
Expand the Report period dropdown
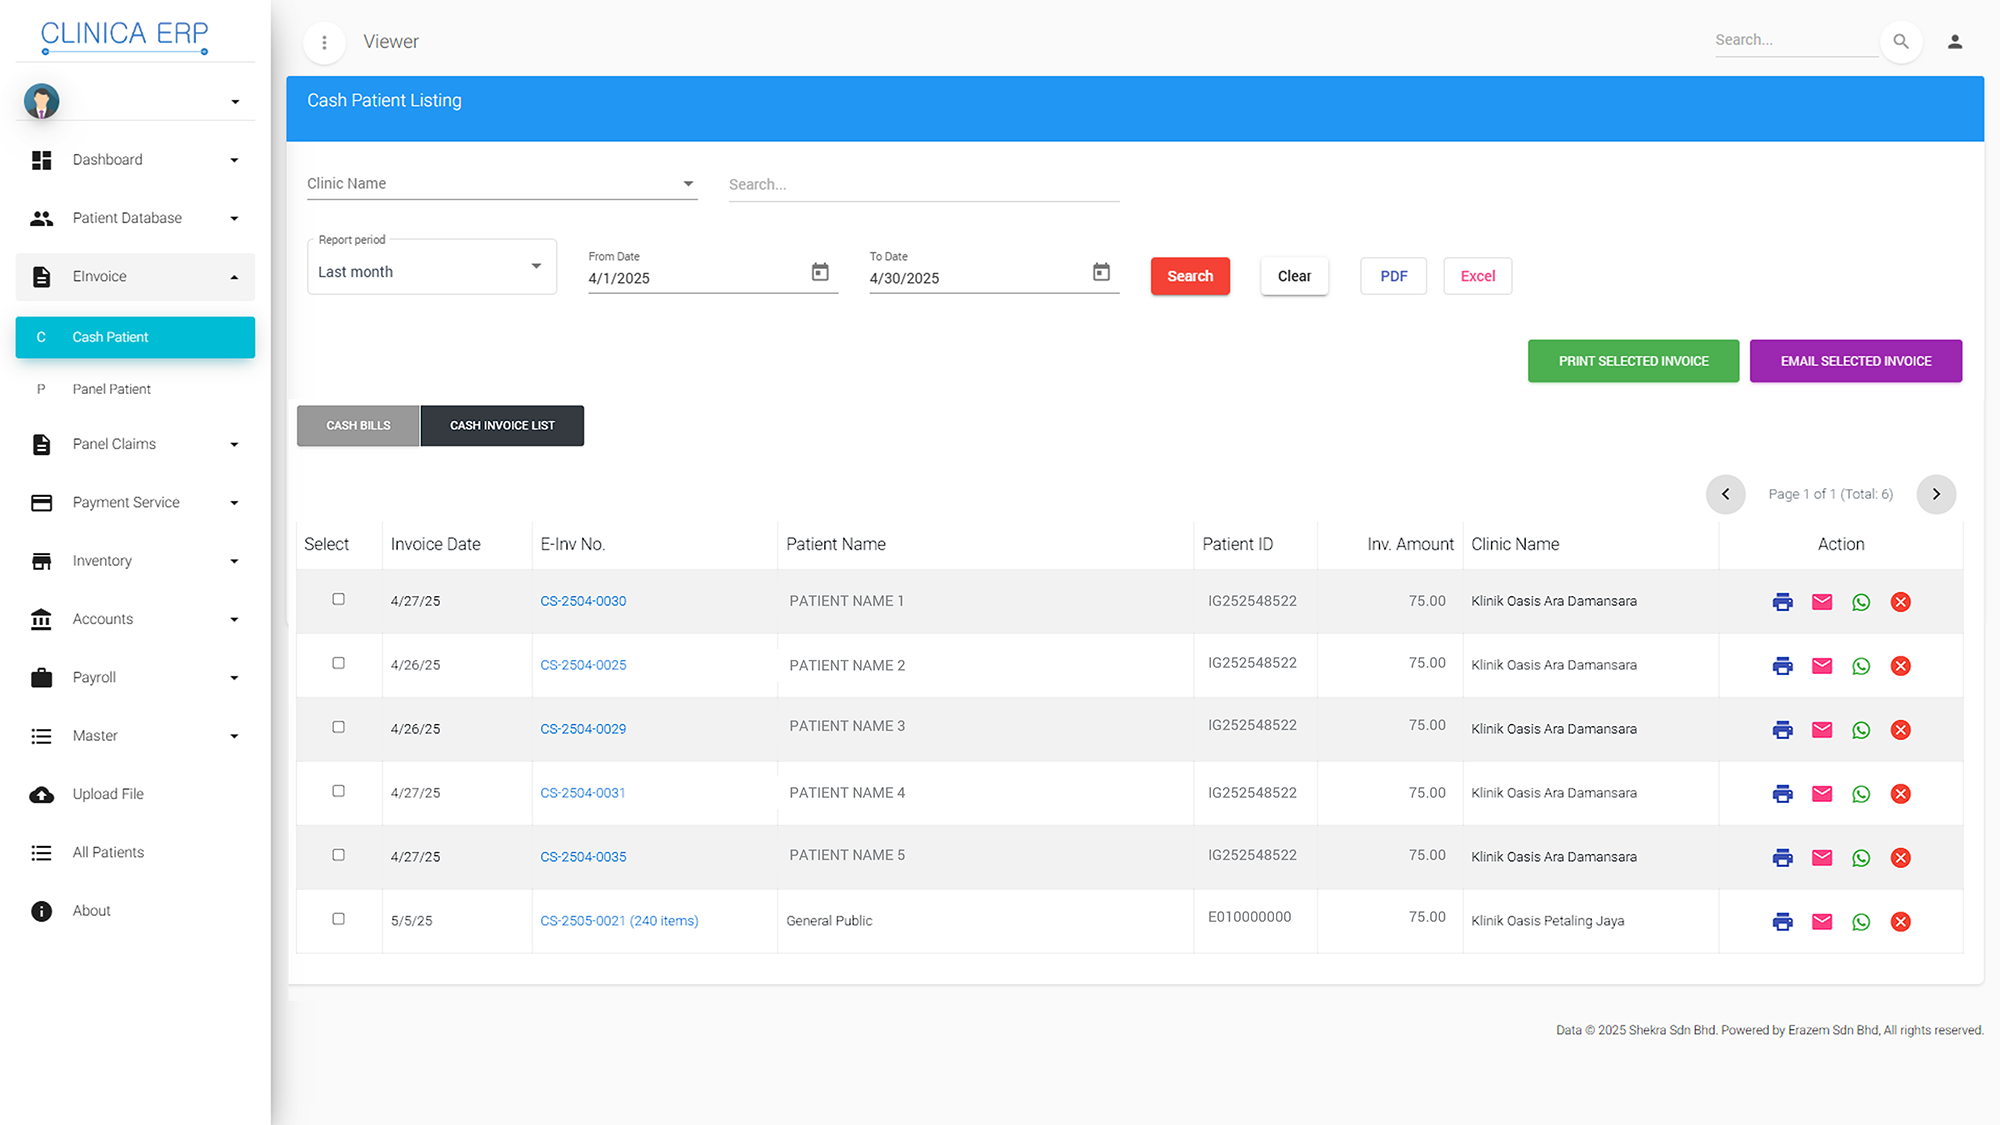pos(431,267)
